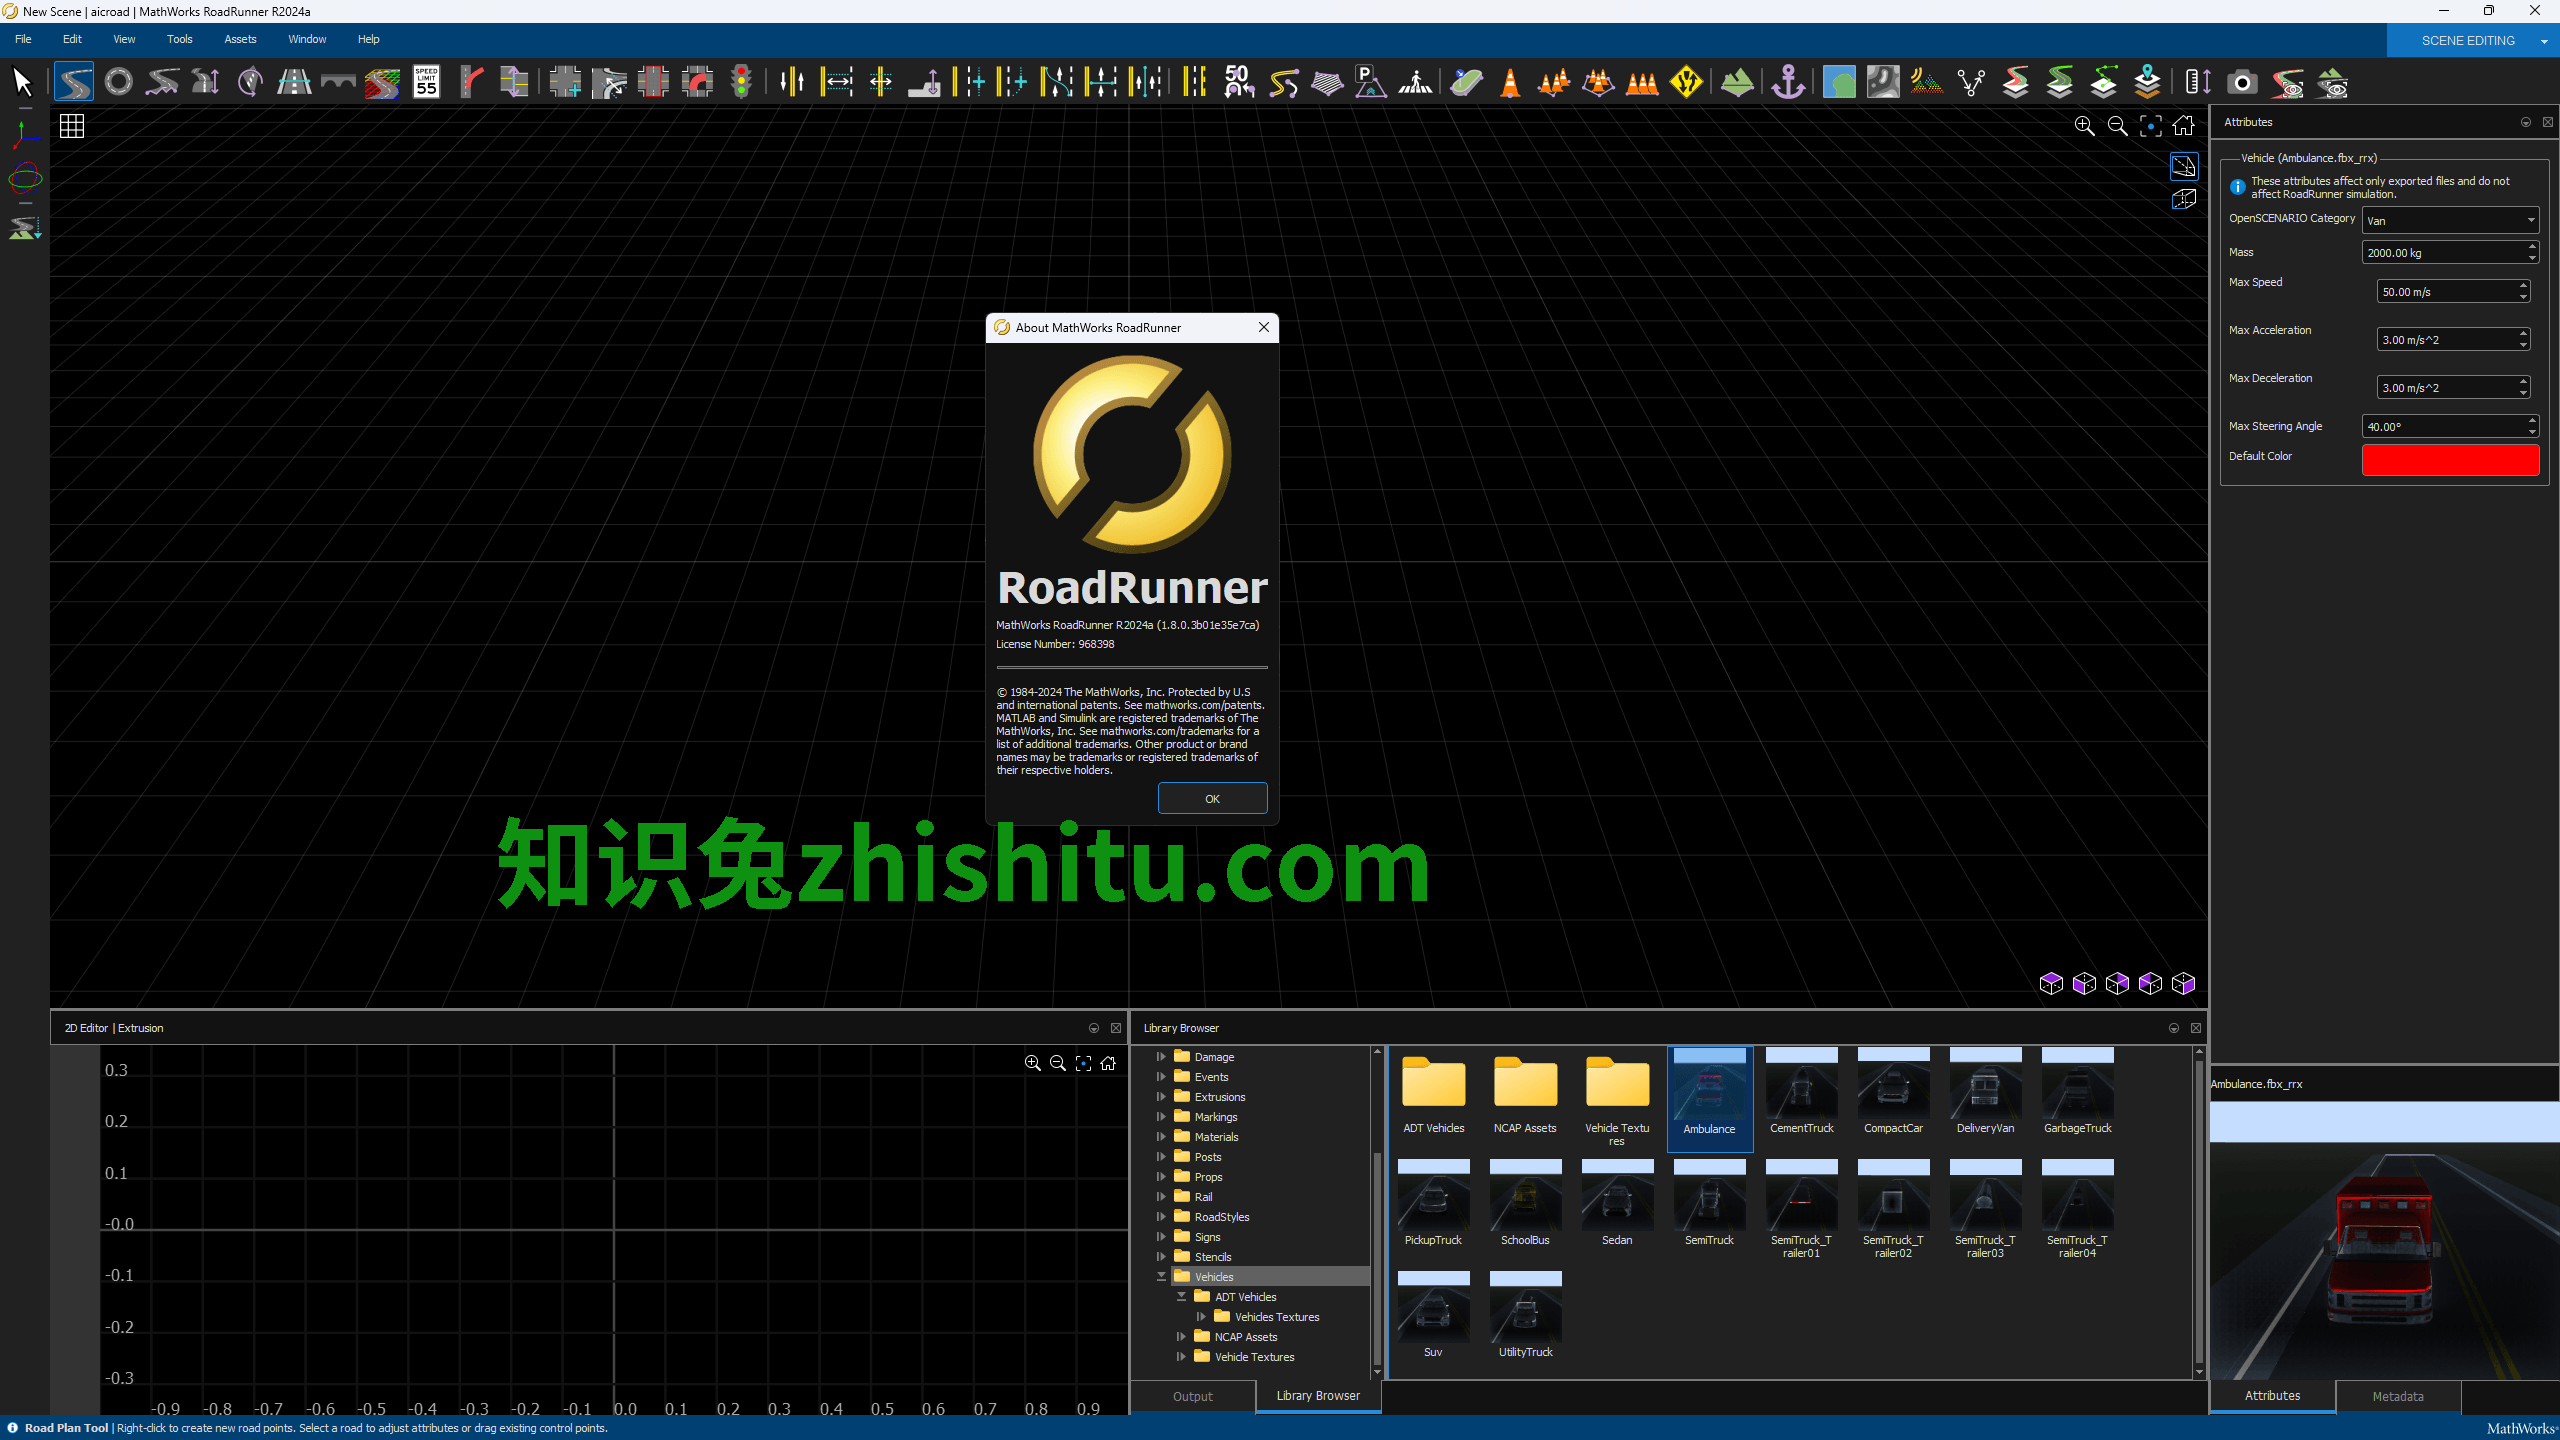Image resolution: width=2560 pixels, height=1440 pixels.
Task: Select the bridge span tool icon
Action: tap(338, 82)
